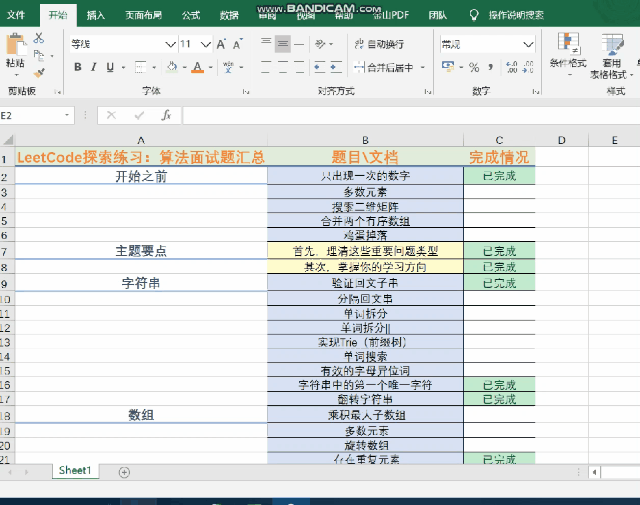
Task: Click the Copy icon
Action: point(38,55)
